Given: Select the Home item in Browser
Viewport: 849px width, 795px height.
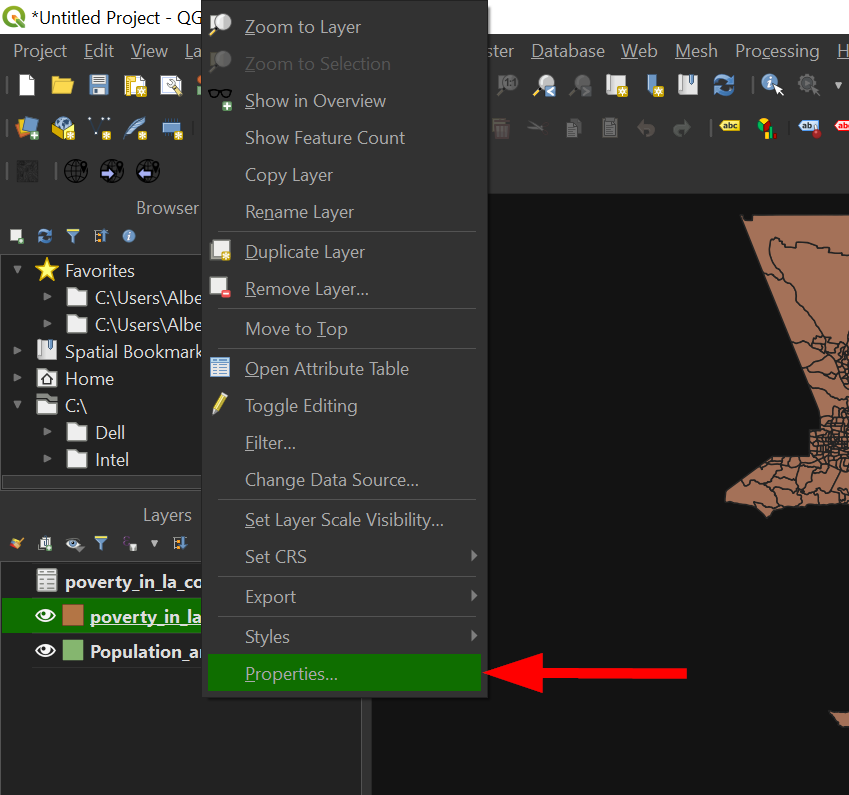Looking at the screenshot, I should pyautogui.click(x=89, y=379).
